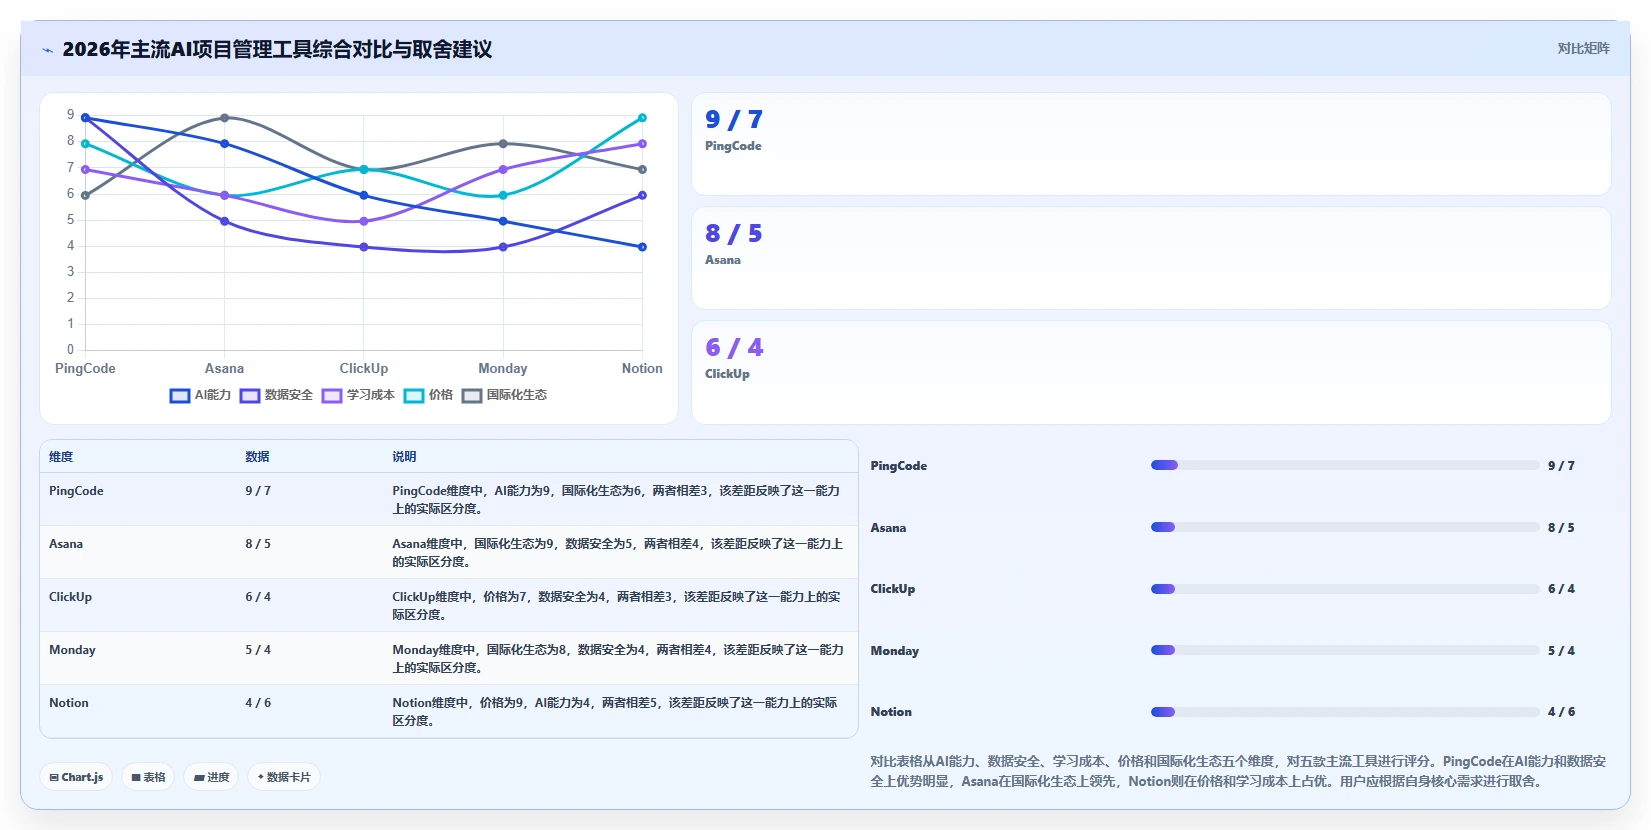The image size is (1651, 830).
Task: Select the 数据卡片 tag chip
Action: 284,777
